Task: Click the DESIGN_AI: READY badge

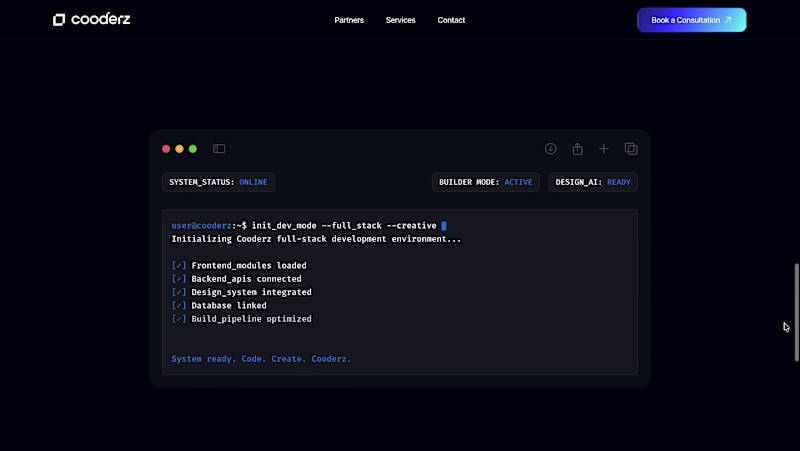Action: point(593,182)
